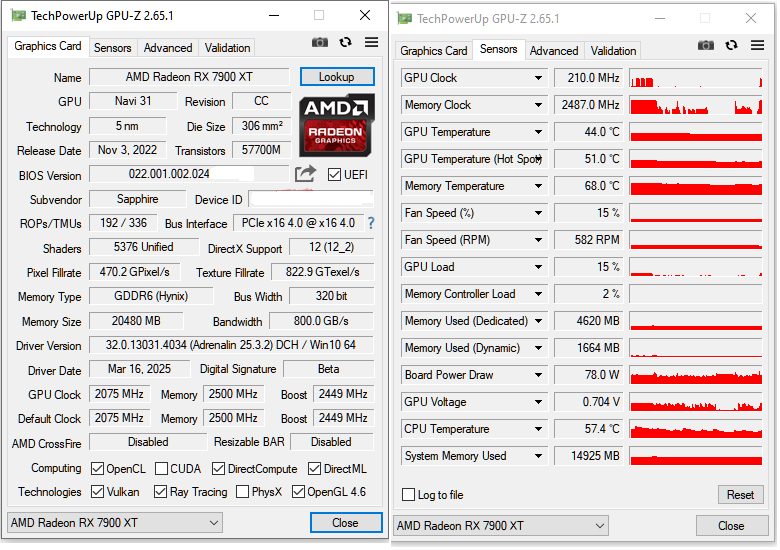Open the GPU selector dropdown in the Graphics Card window
780x550 pixels.
coord(115,523)
